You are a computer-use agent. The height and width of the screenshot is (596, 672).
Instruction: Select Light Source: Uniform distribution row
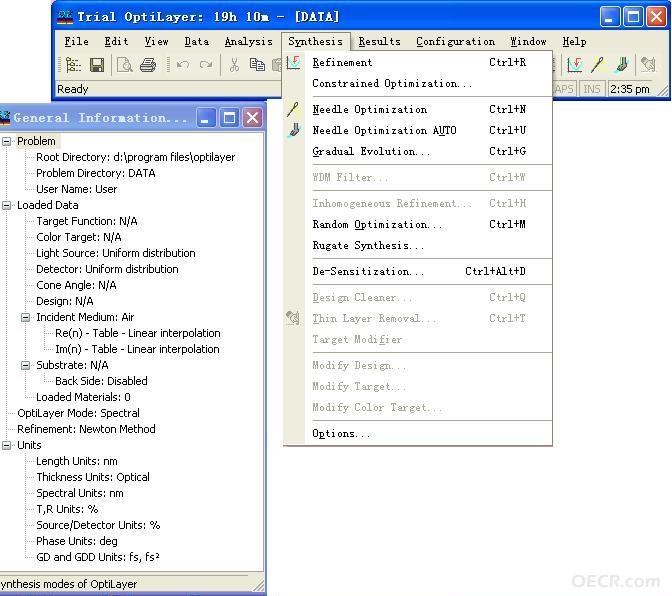coord(116,253)
